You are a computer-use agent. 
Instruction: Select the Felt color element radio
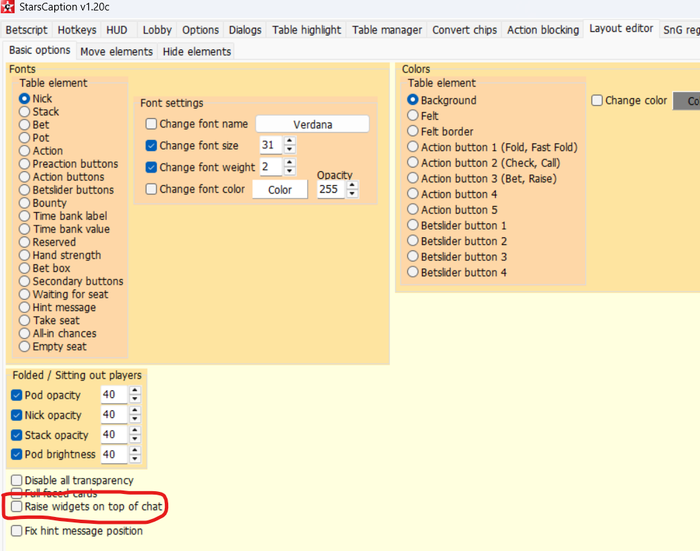413,116
